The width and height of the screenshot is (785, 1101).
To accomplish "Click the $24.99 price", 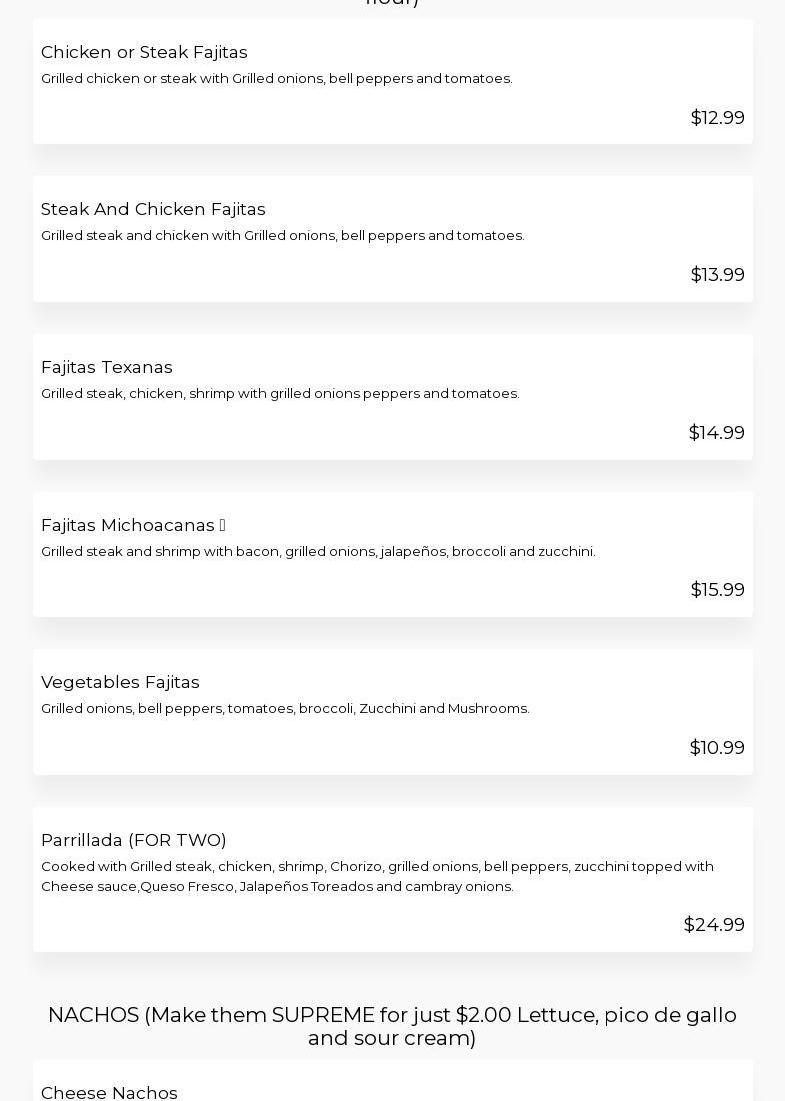I will [x=714, y=925].
